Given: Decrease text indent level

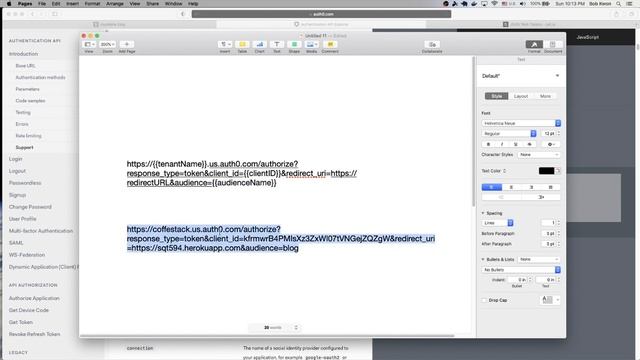Looking at the screenshot, I should (x=501, y=197).
